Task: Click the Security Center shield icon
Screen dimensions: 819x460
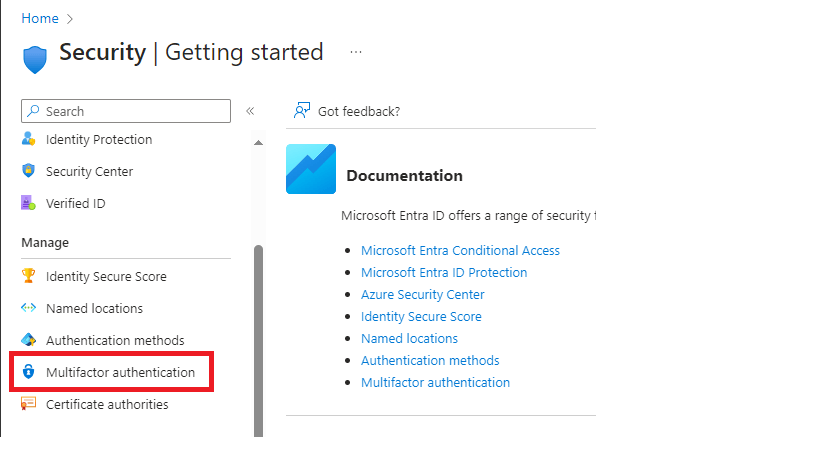Action: 28,172
